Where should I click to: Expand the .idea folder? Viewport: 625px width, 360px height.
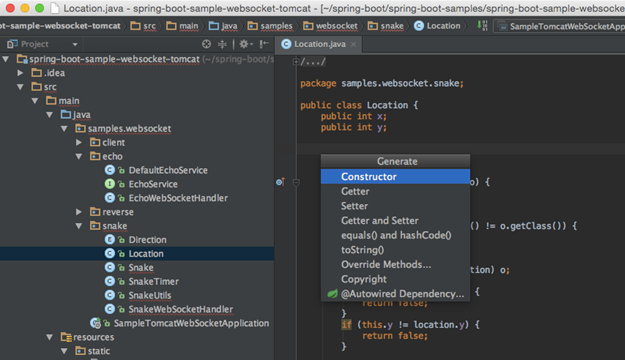tap(20, 73)
